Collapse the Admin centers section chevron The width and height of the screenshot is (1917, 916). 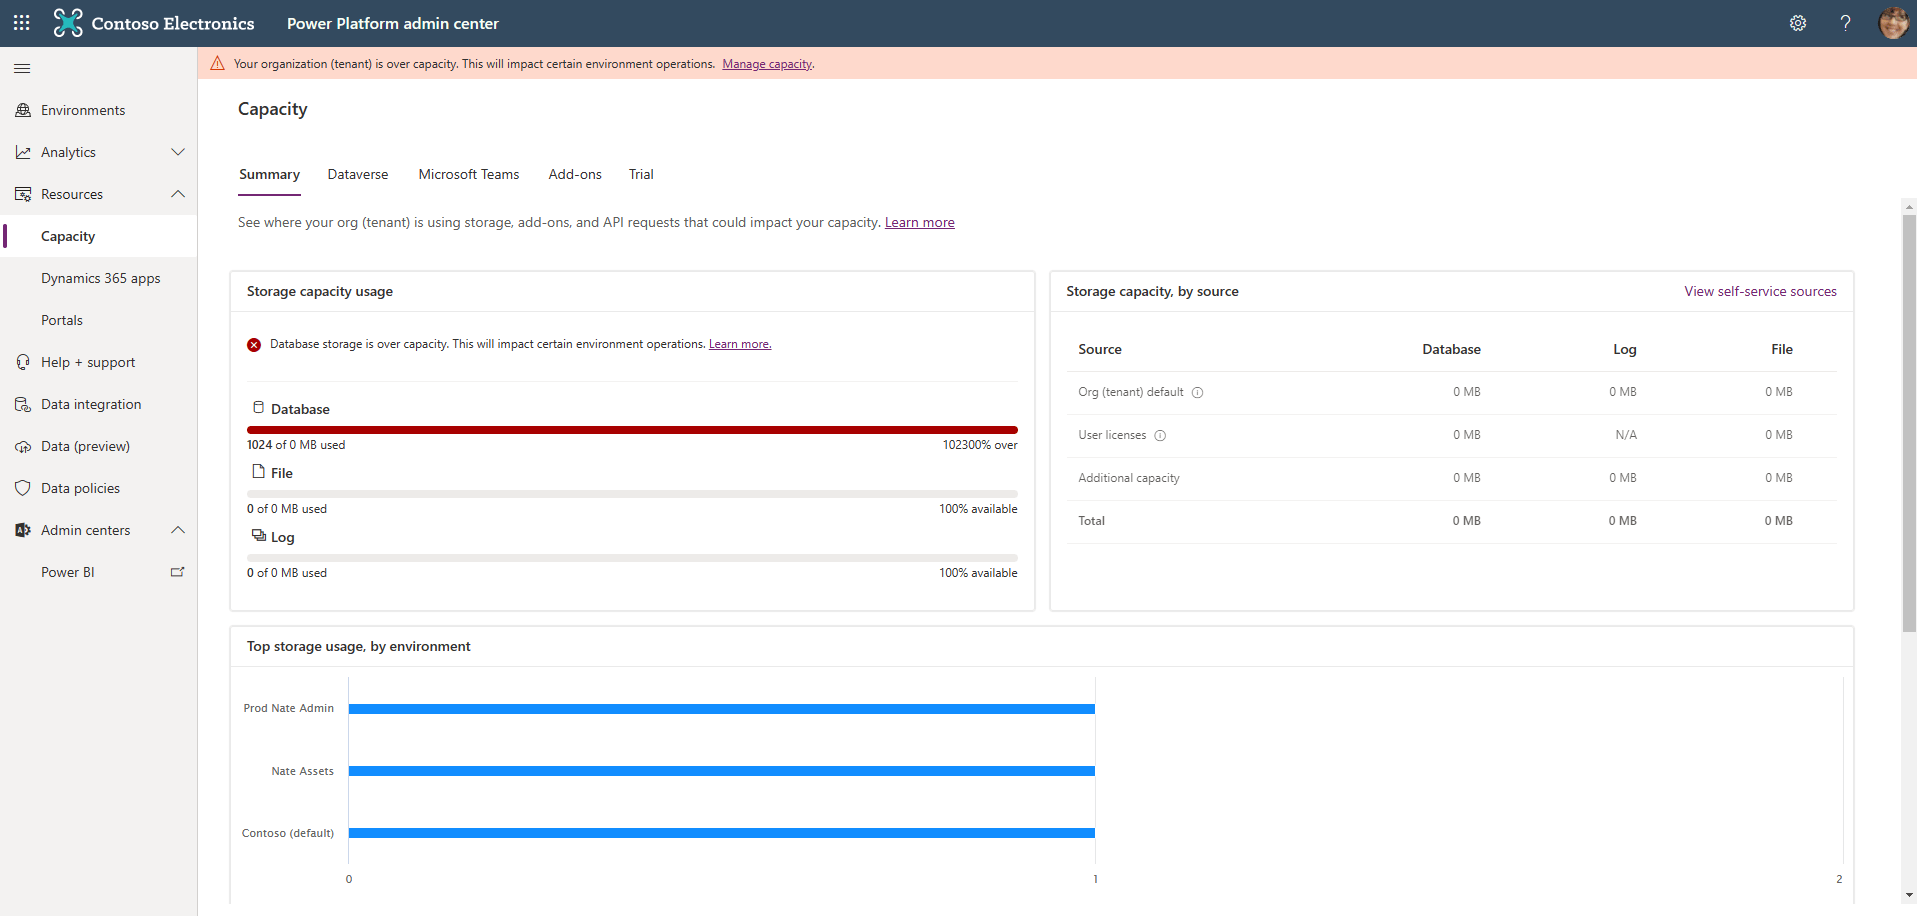click(178, 530)
